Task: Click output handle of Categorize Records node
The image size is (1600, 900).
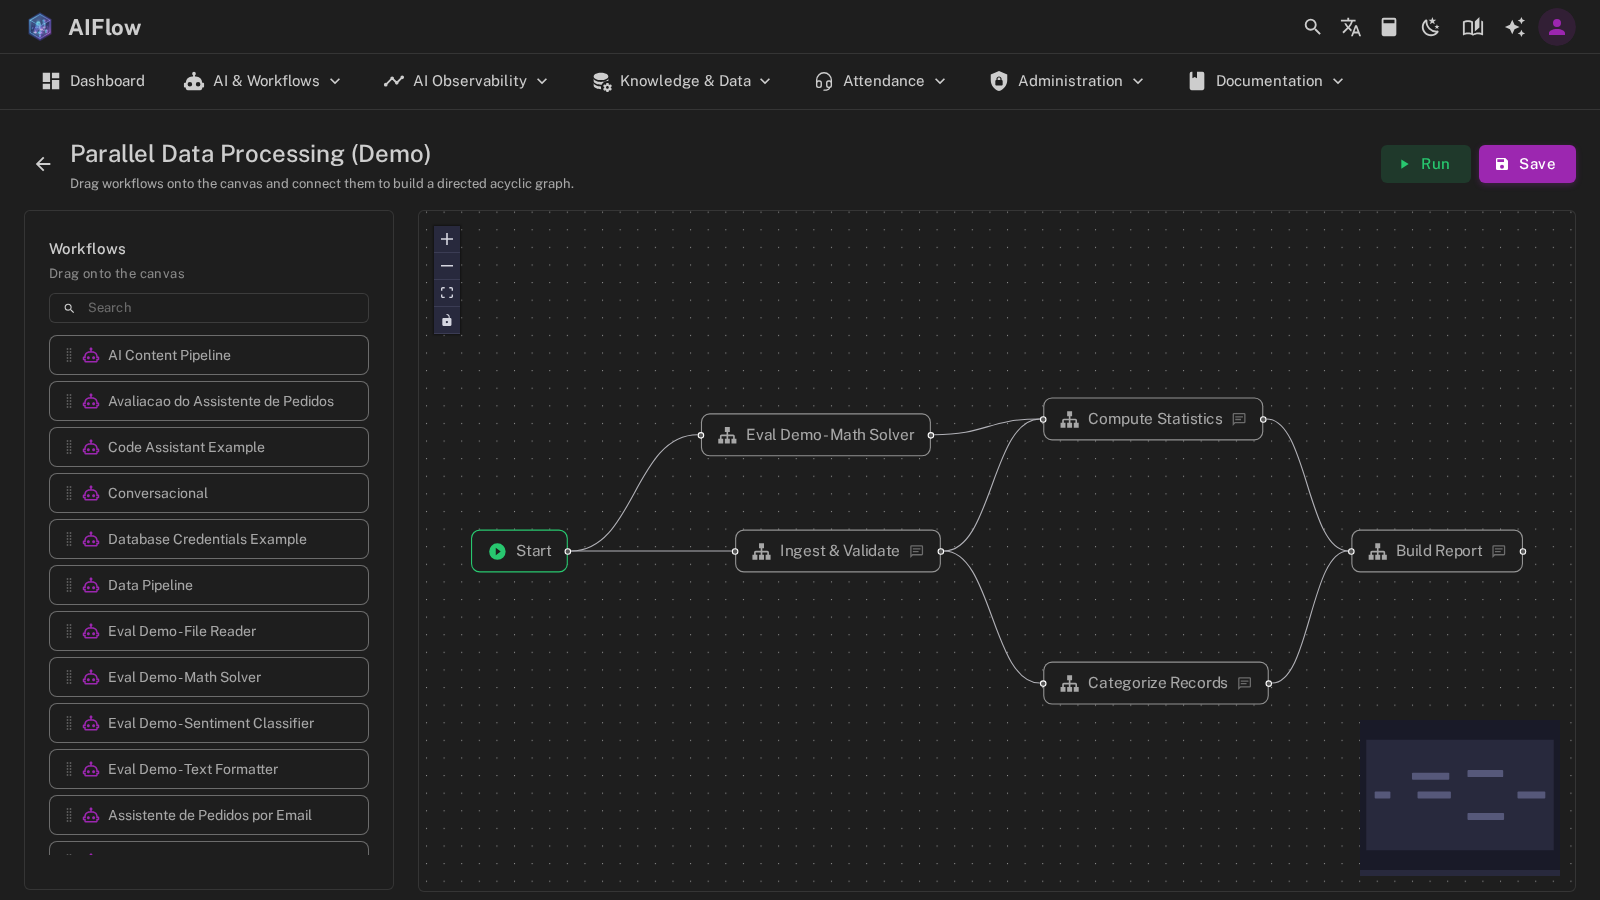Action: click(1268, 683)
